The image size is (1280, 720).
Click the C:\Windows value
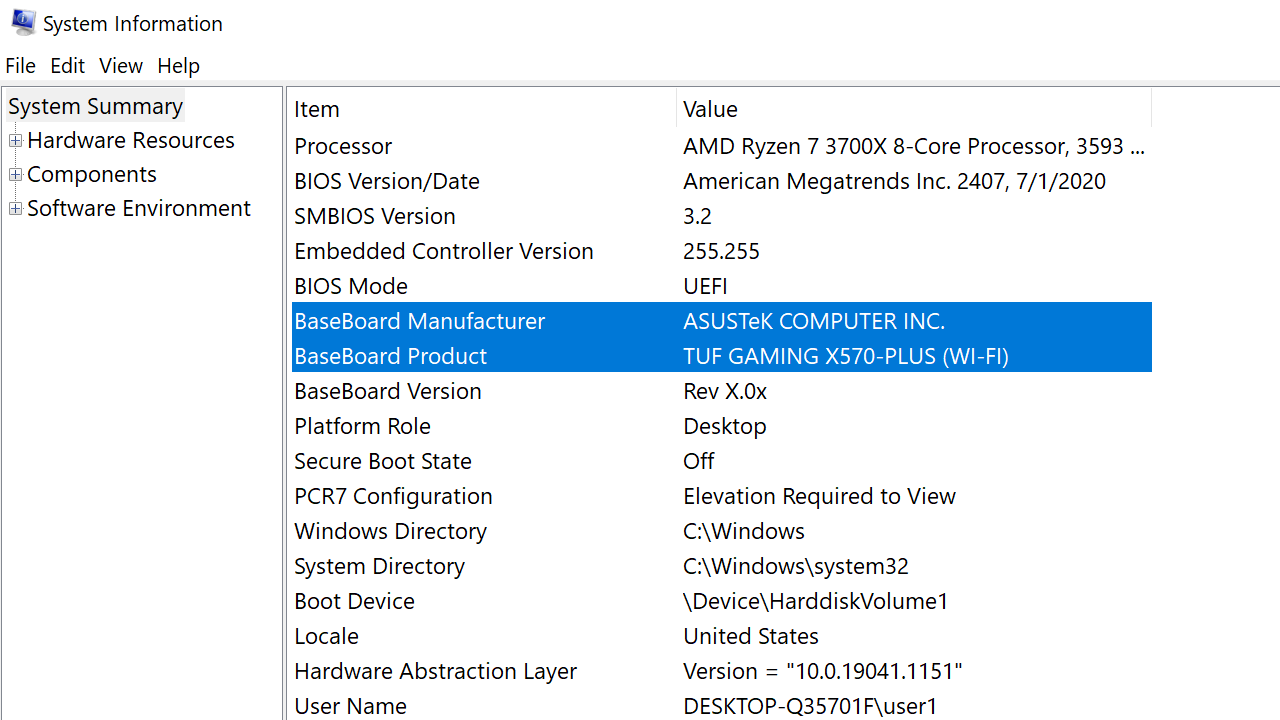click(x=744, y=531)
